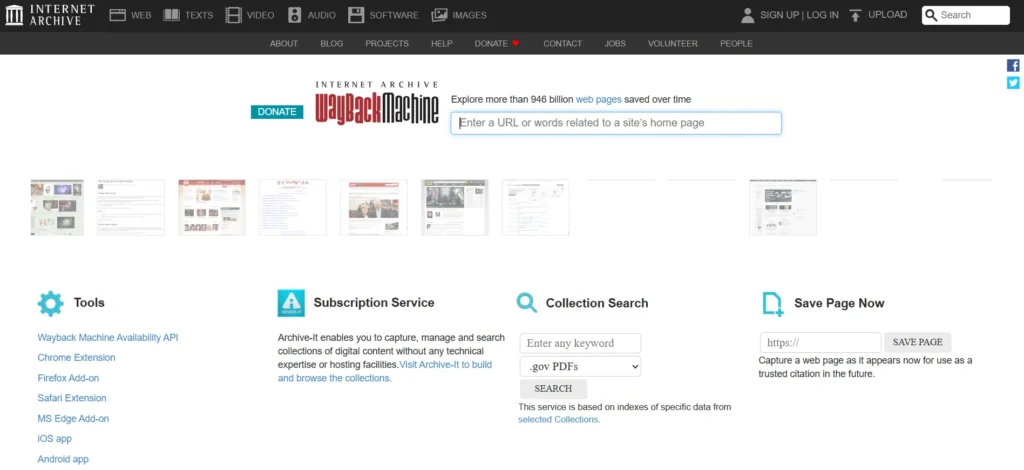Open the .gov PDFs collection dropdown

581,366
